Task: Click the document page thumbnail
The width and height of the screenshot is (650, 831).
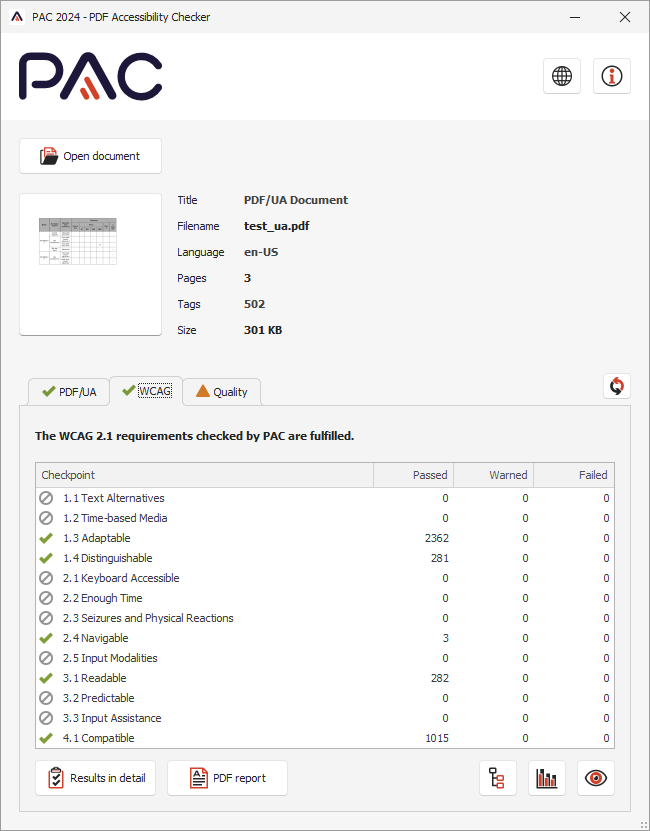Action: 90,264
